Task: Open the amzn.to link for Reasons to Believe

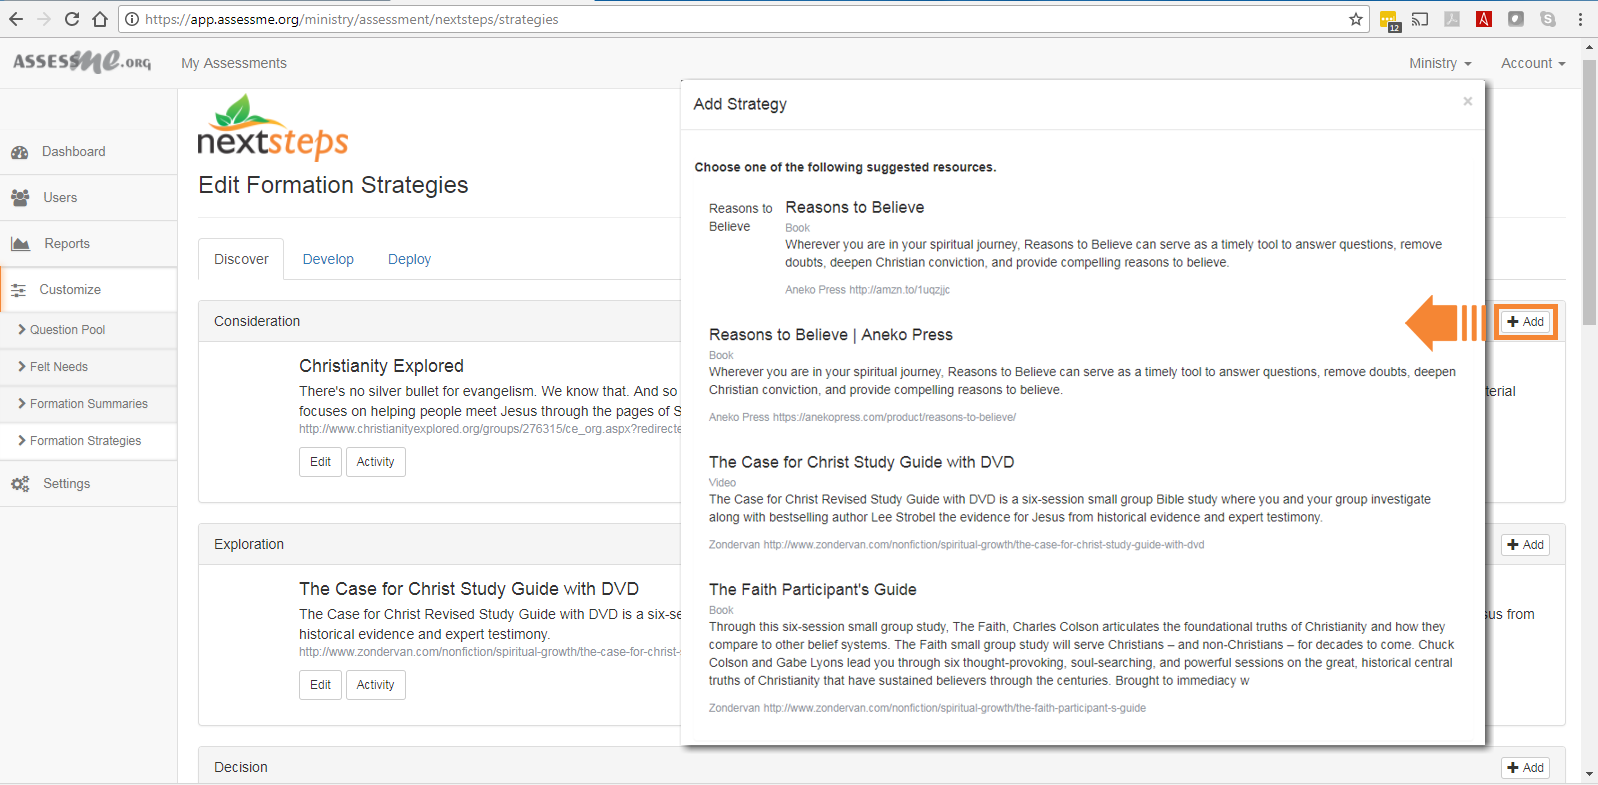Action: coord(899,290)
